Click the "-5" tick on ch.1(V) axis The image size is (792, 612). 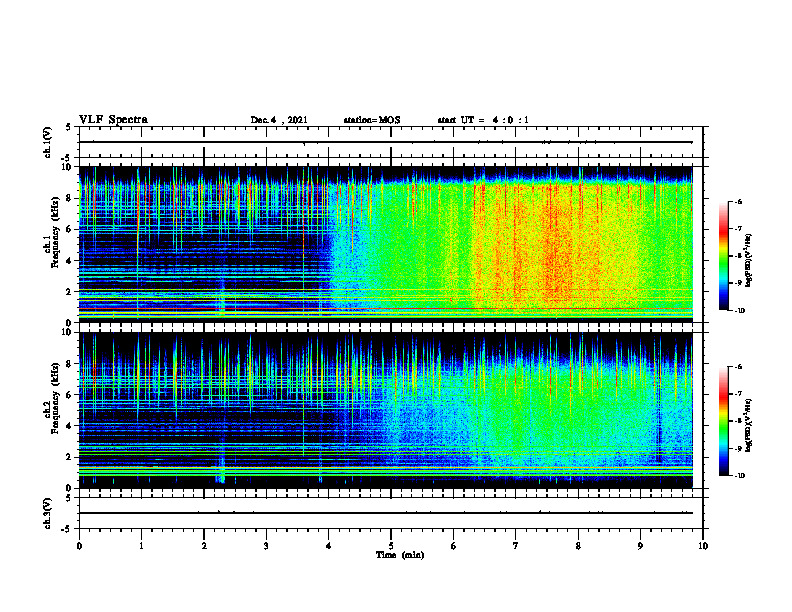(x=68, y=158)
